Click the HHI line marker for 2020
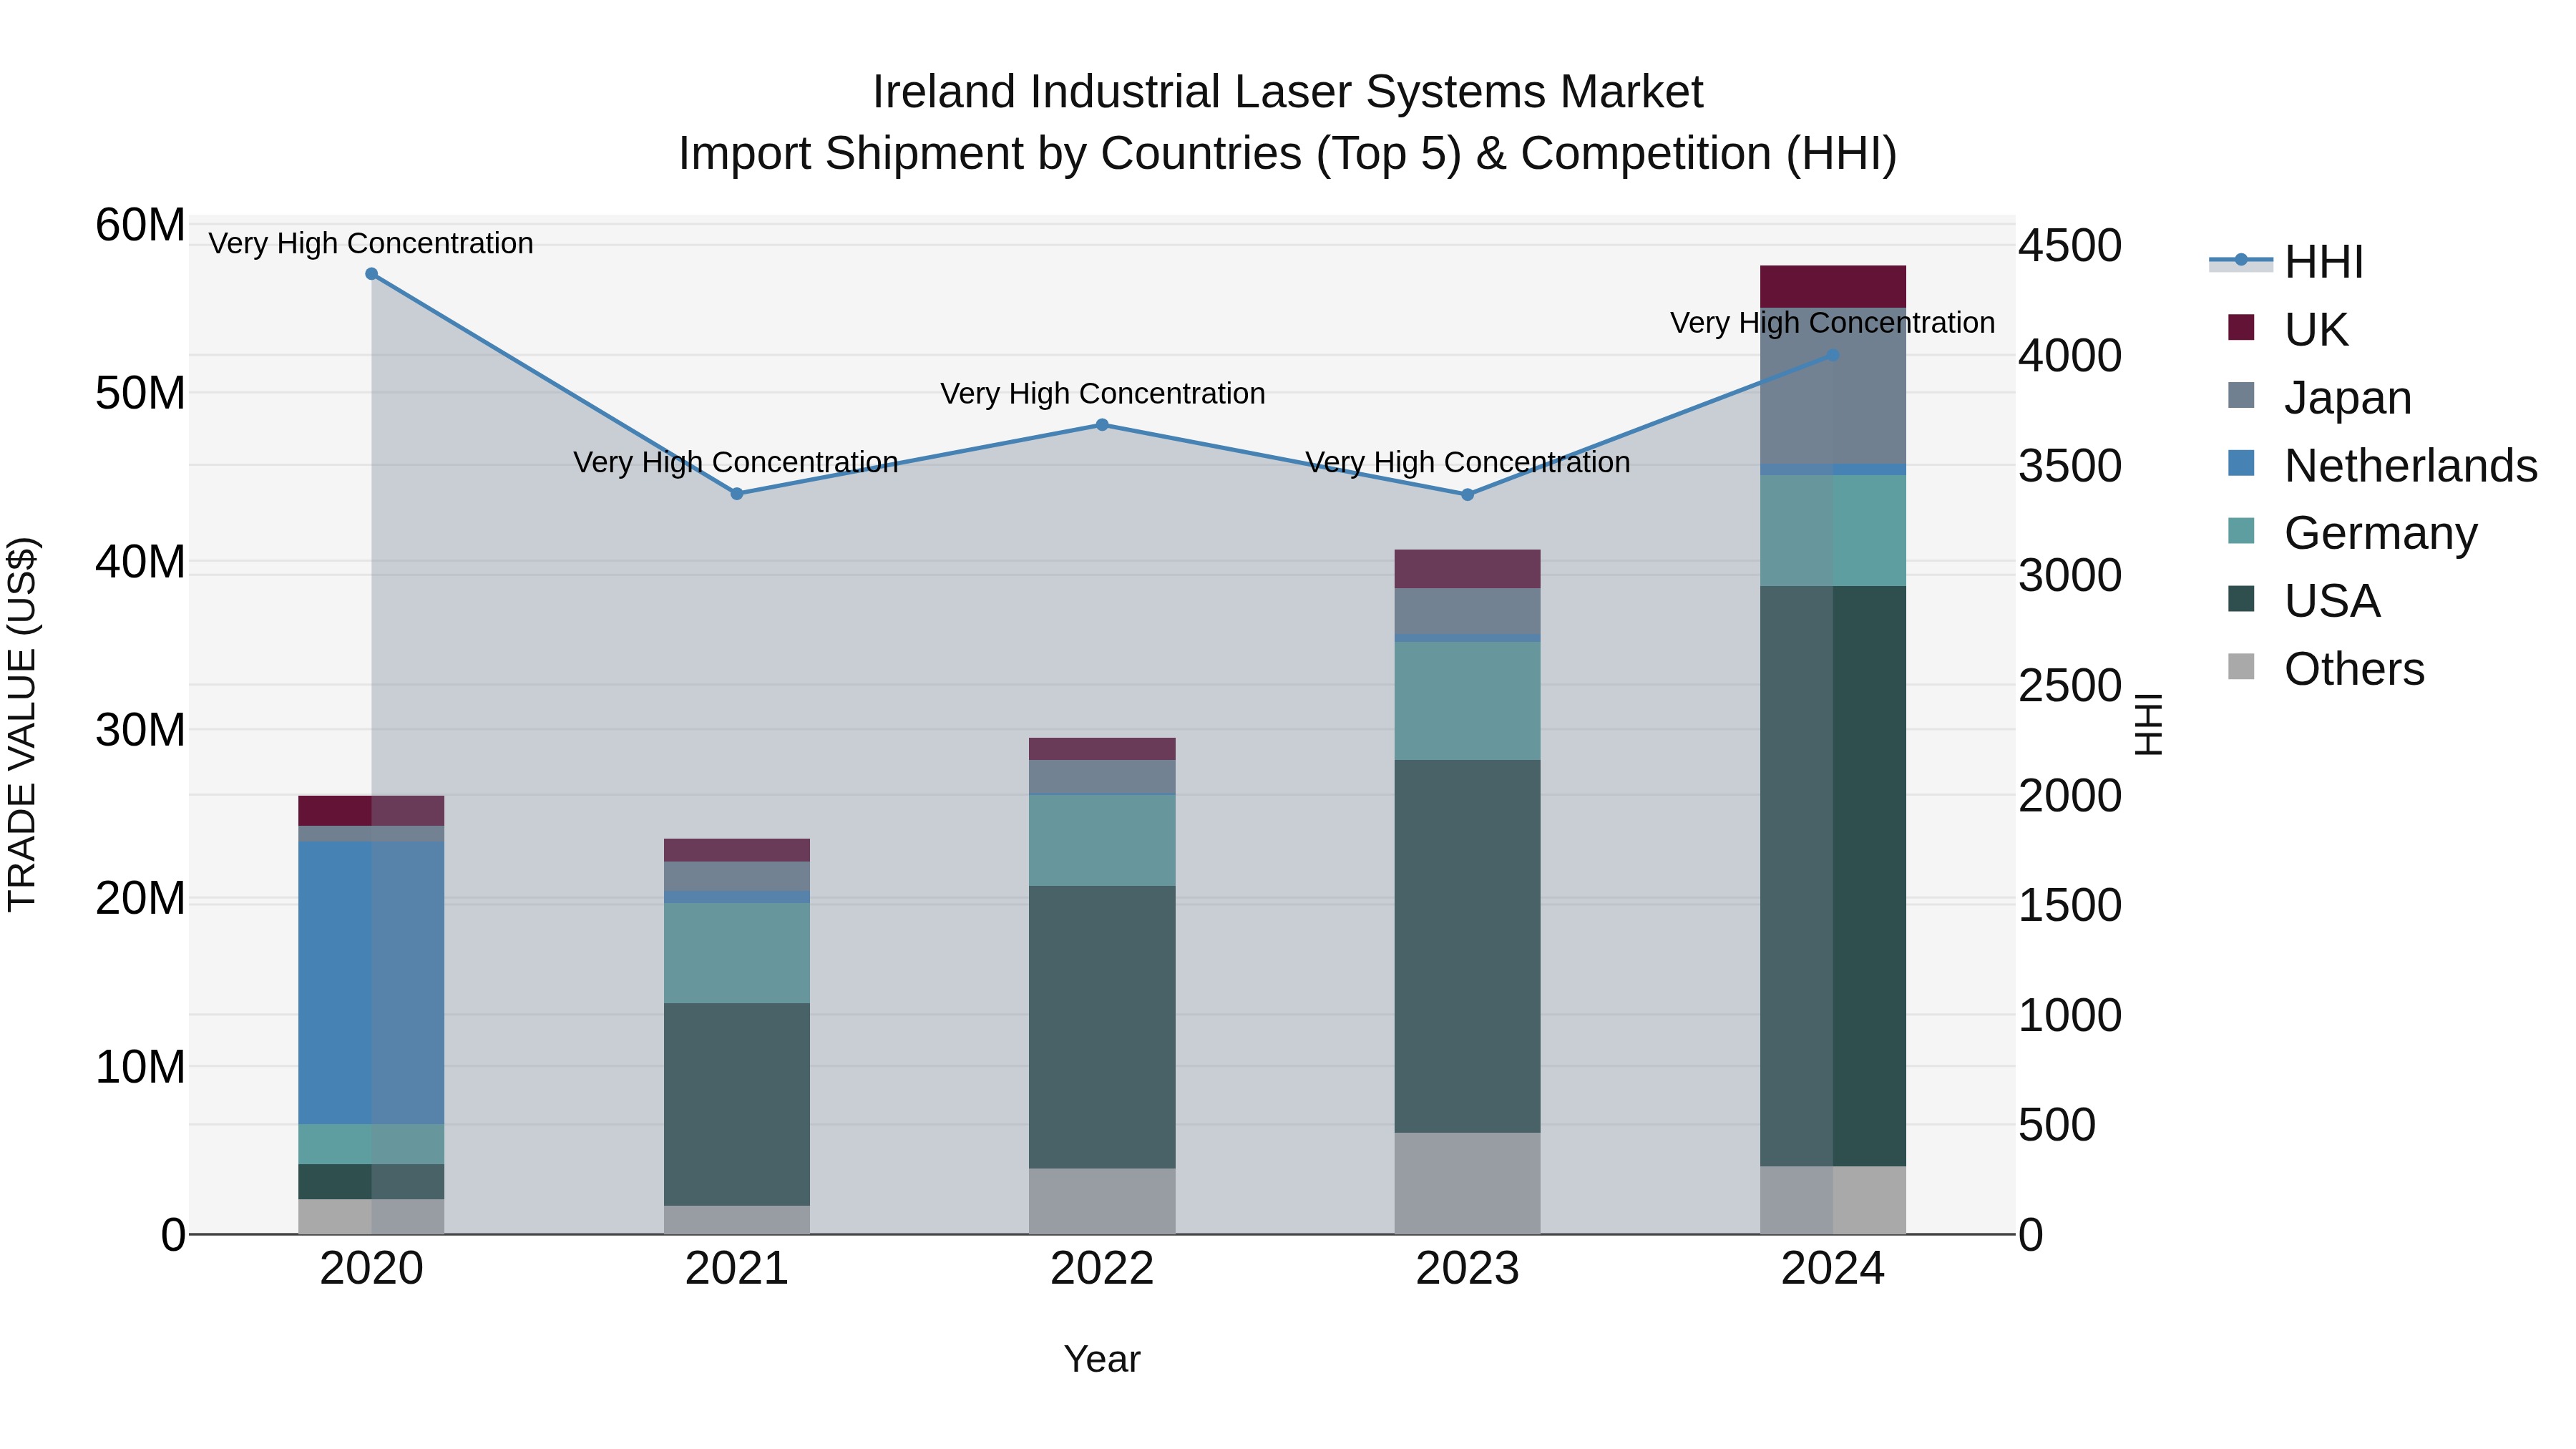 point(371,274)
